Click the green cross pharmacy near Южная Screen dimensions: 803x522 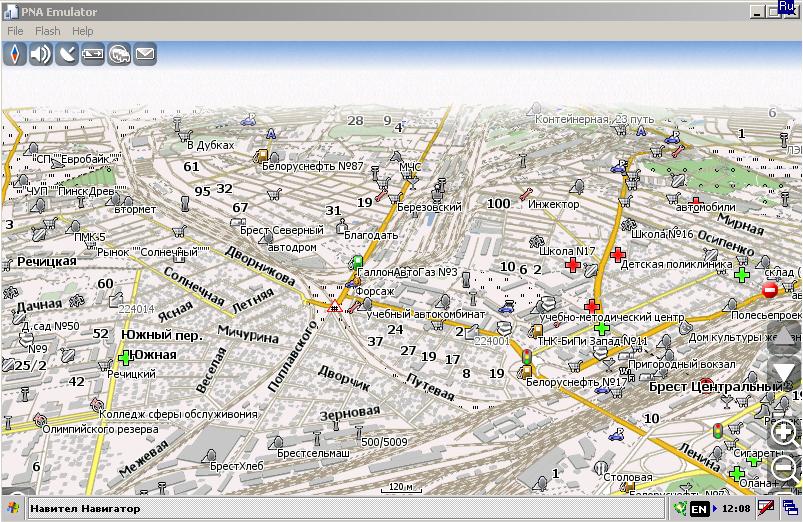click(125, 358)
